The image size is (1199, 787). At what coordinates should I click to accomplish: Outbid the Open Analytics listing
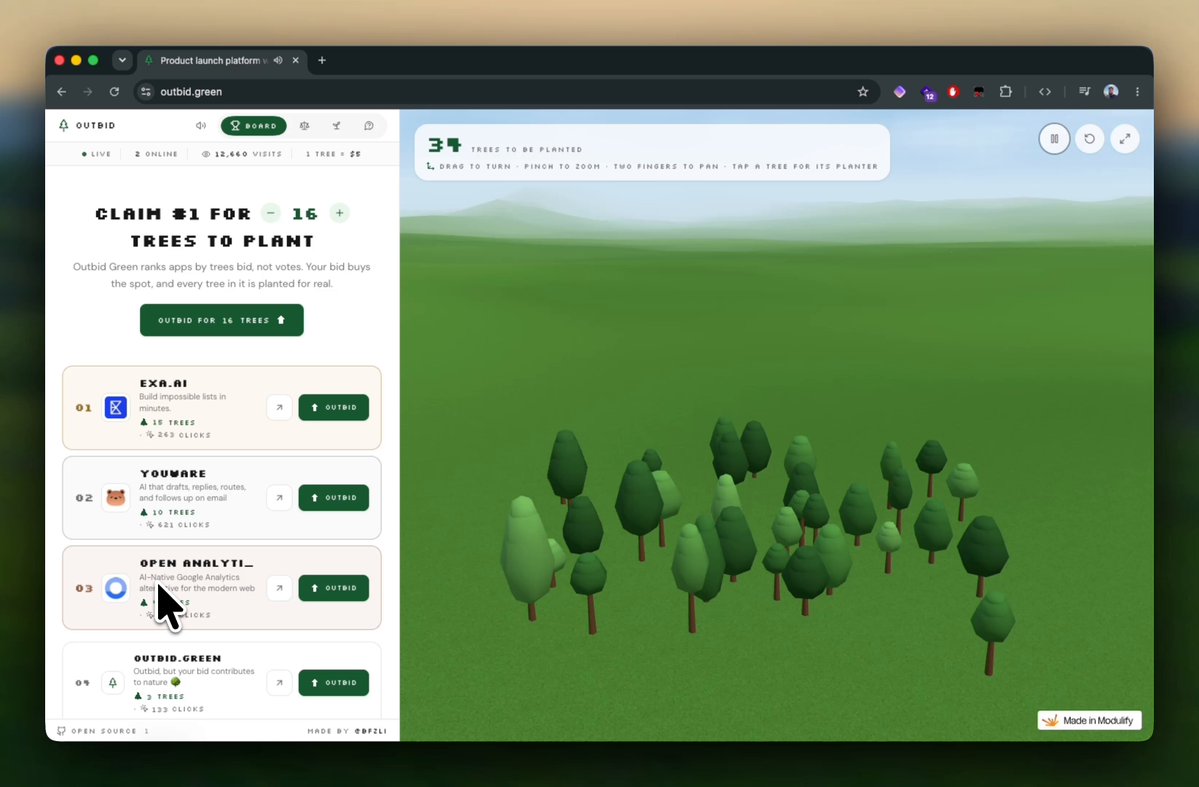[x=333, y=588]
